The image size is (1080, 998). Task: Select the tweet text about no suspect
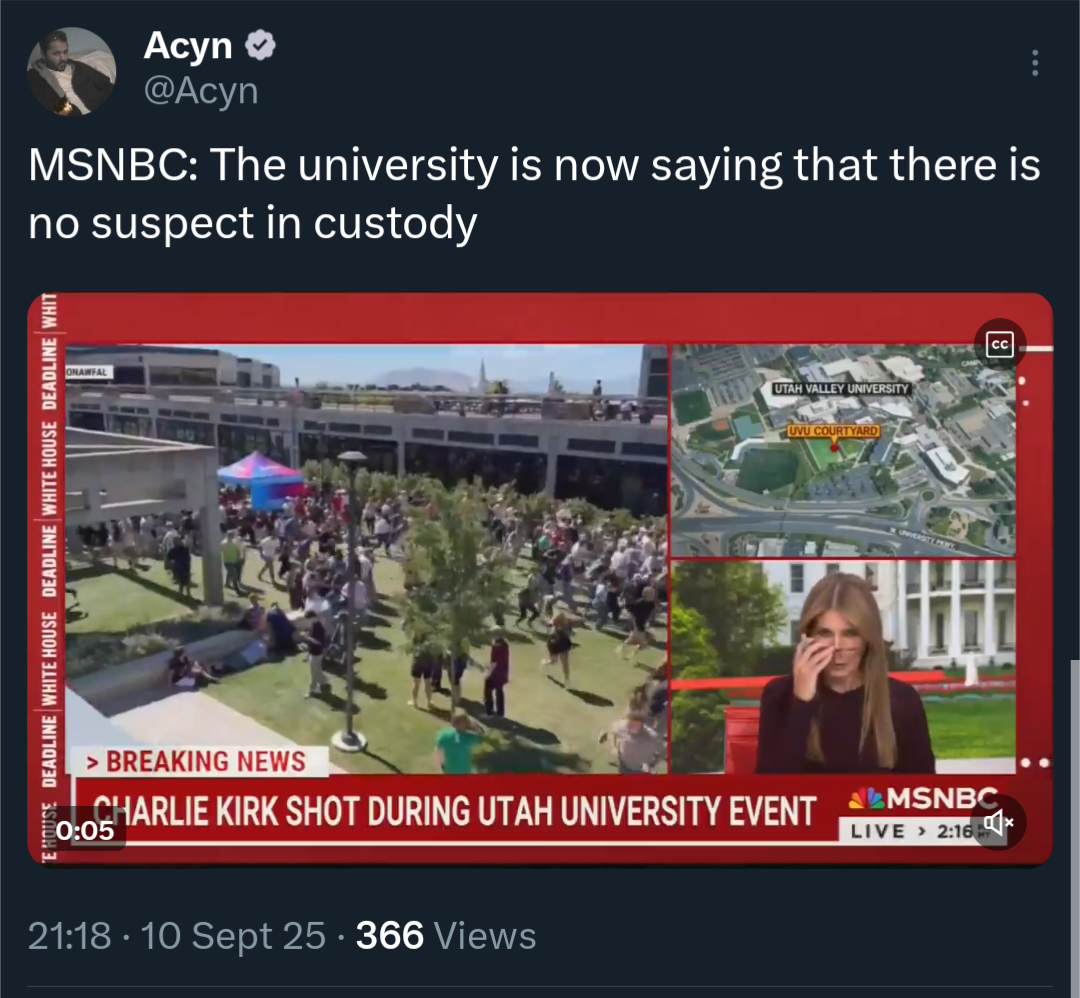pos(534,194)
